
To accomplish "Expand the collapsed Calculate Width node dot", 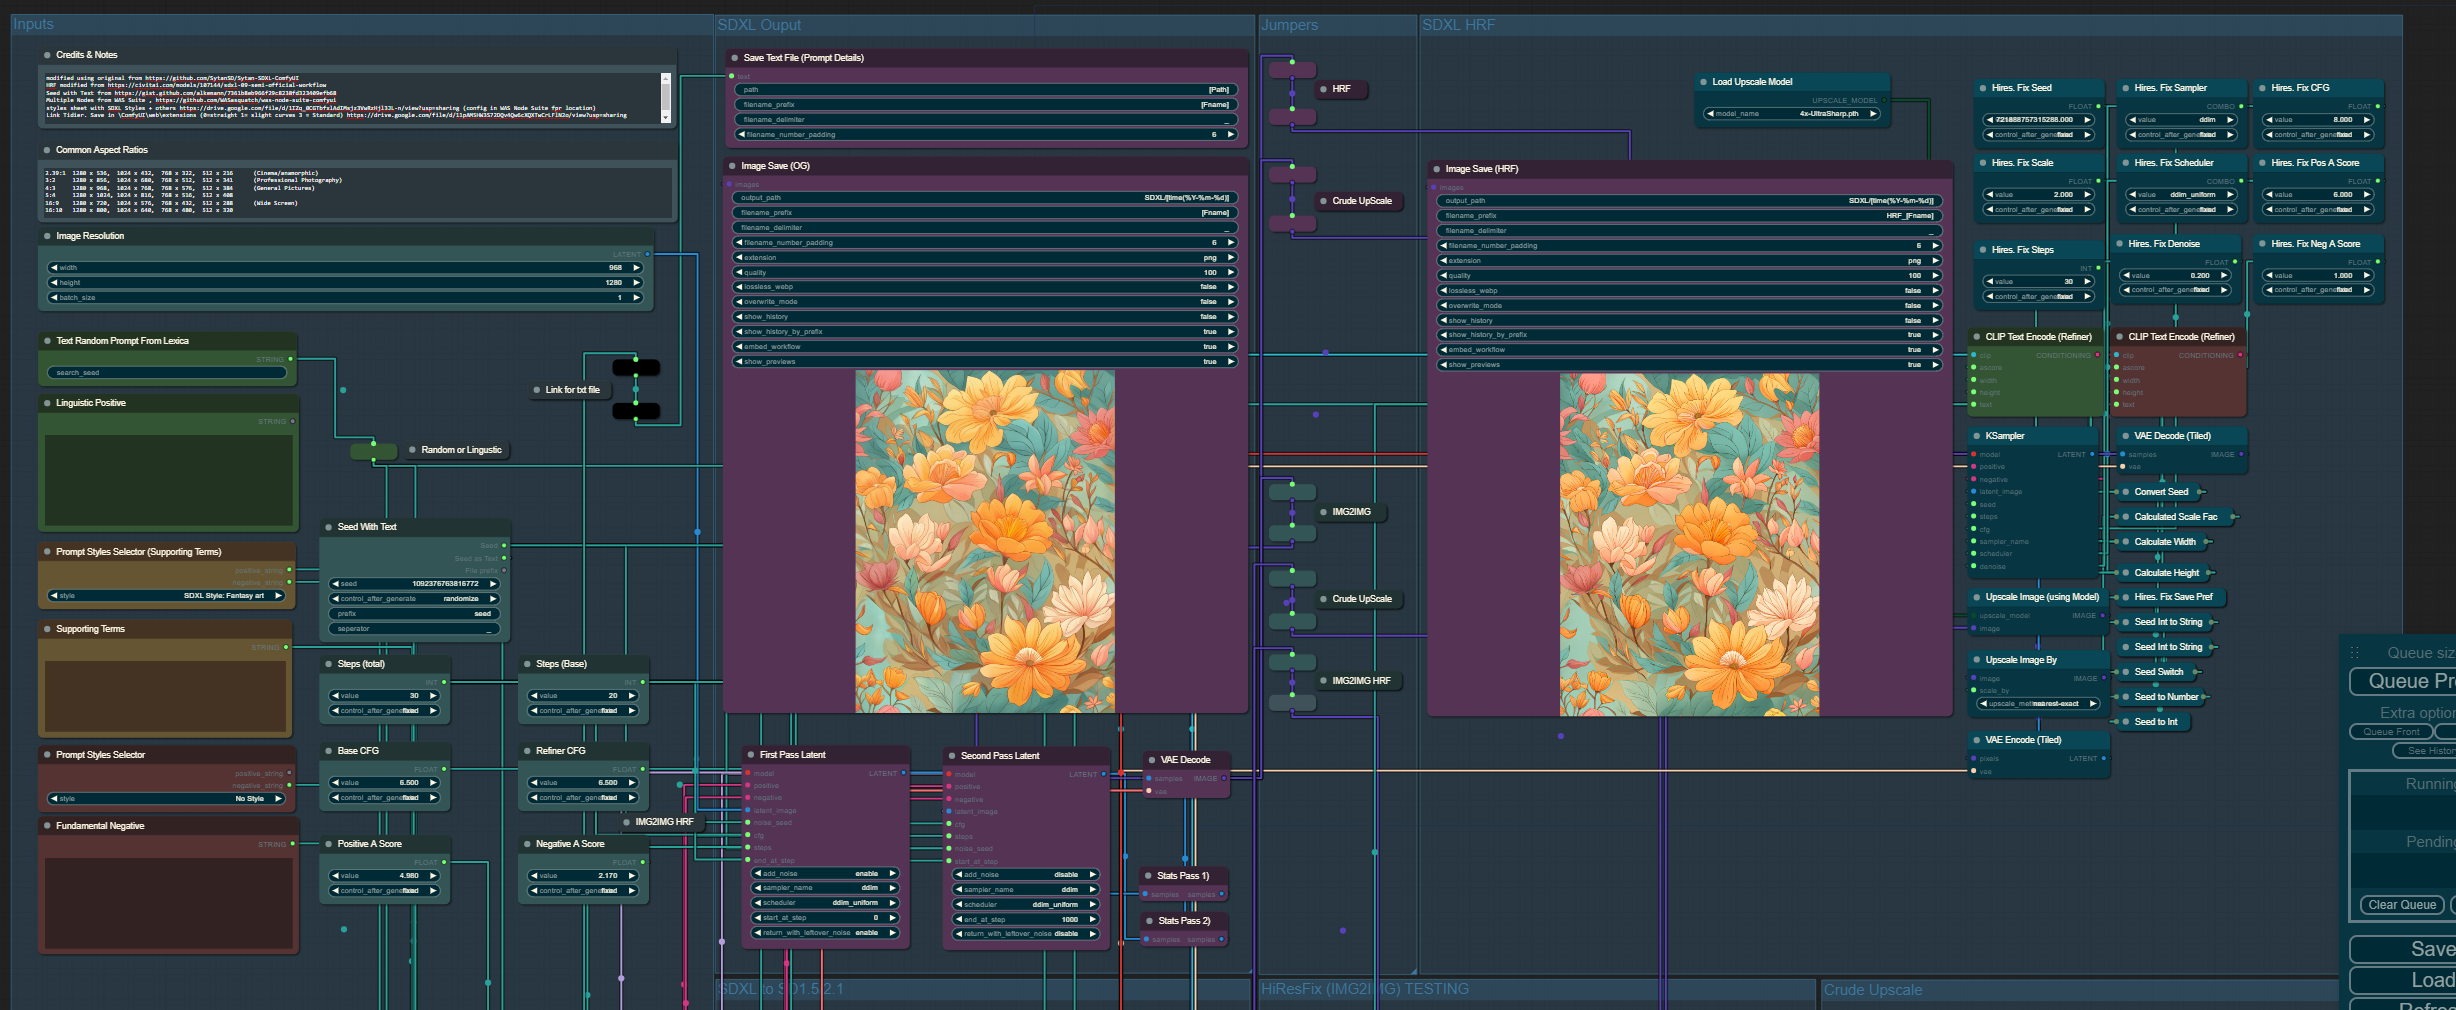I will pyautogui.click(x=2126, y=542).
